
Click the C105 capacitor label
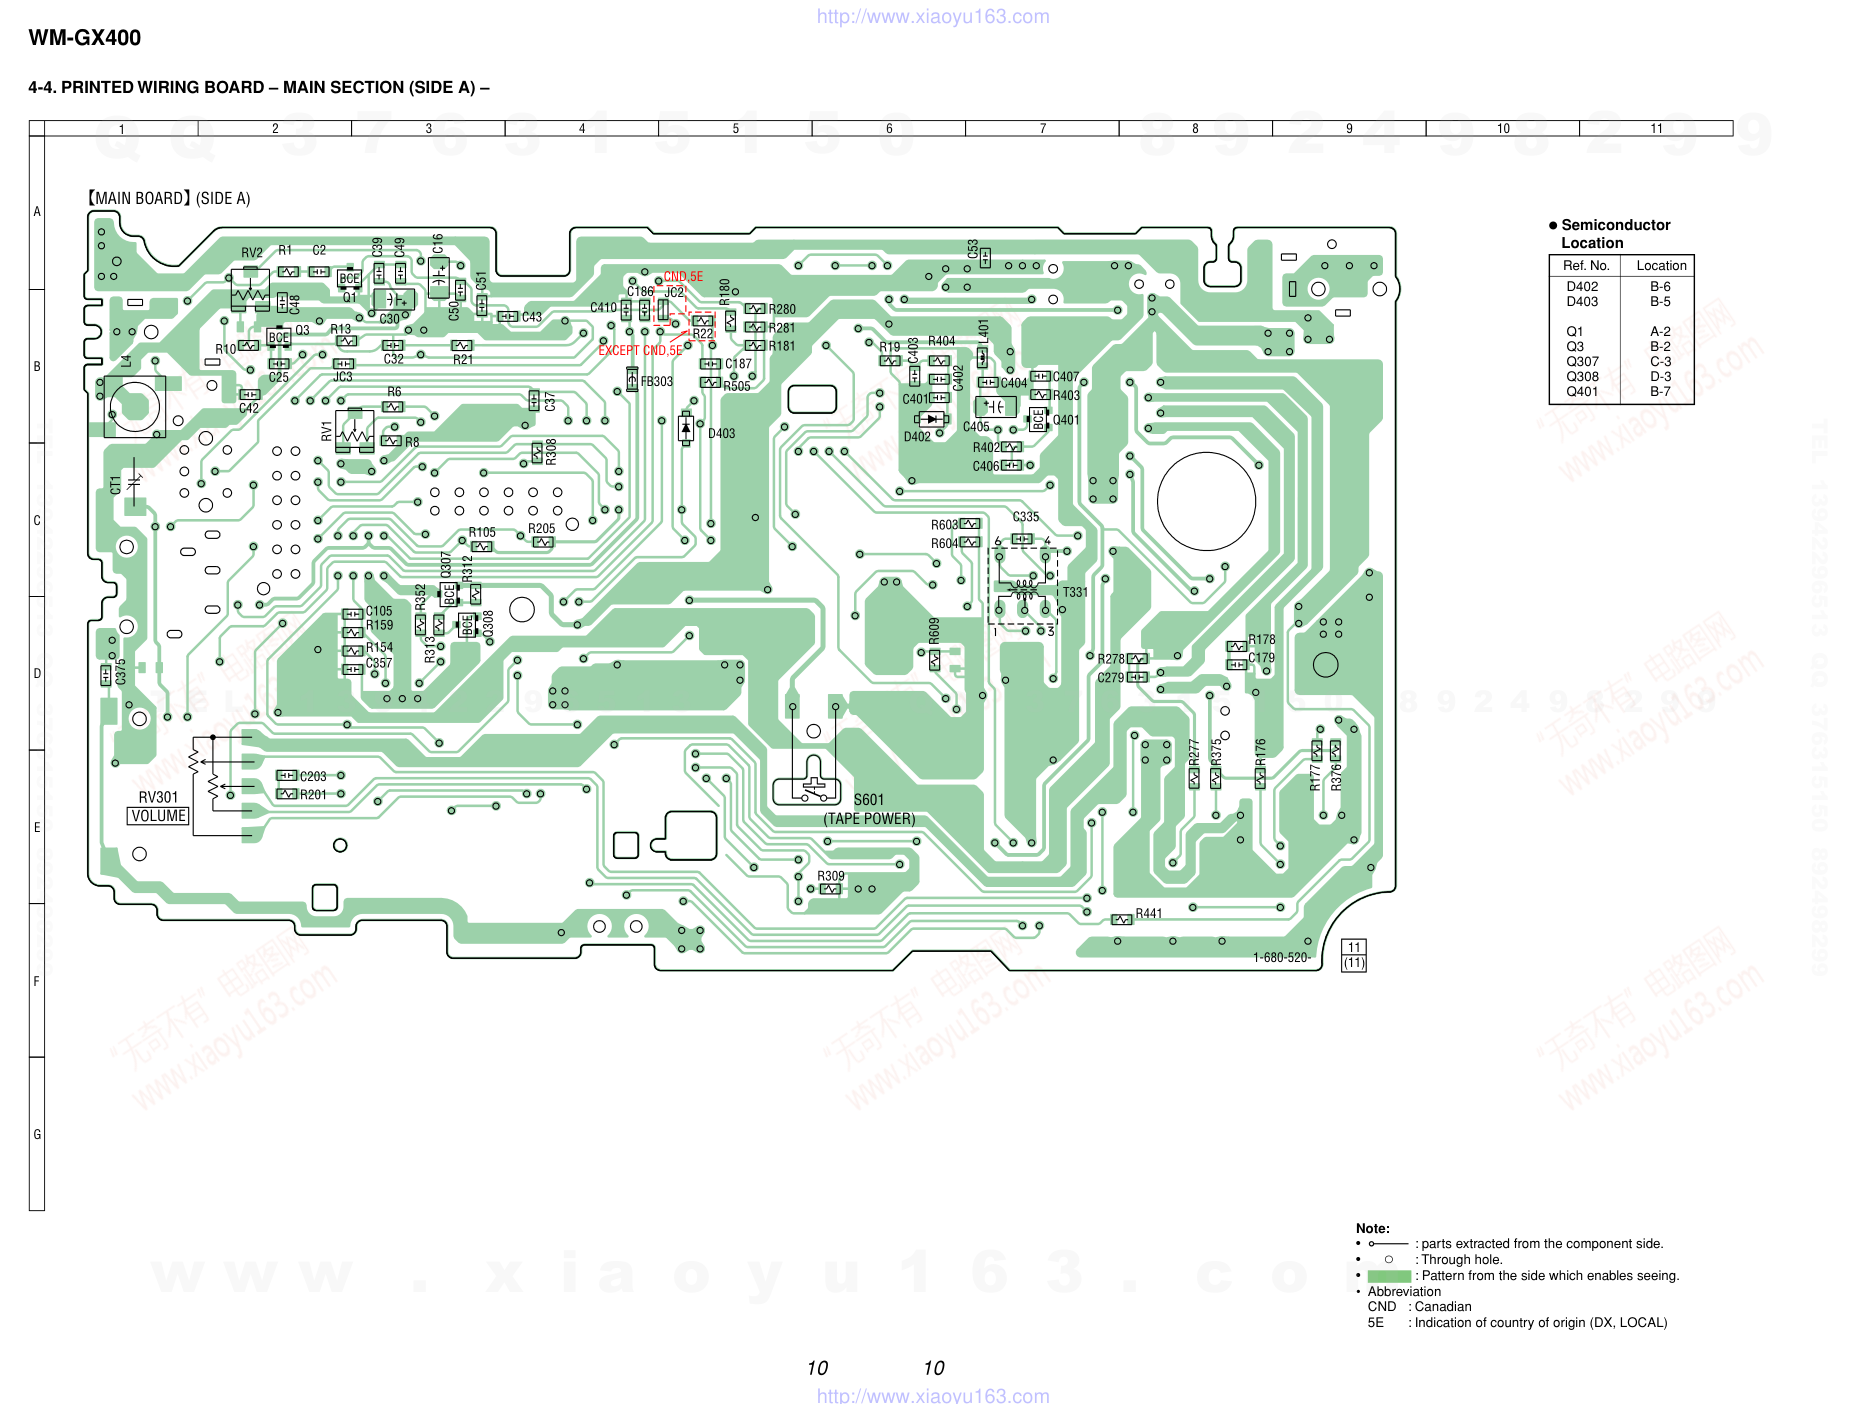(x=379, y=611)
